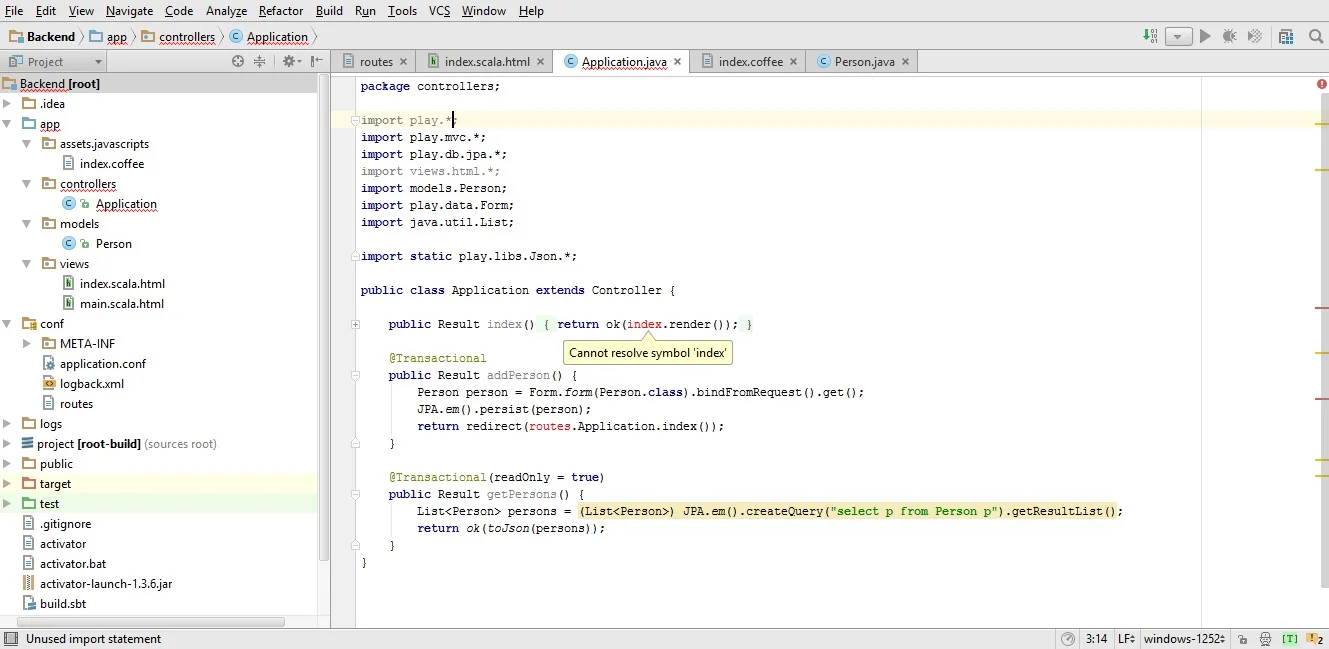Click the controllers breadcrumb in navigation bar
This screenshot has height=649, width=1329.
(187, 37)
